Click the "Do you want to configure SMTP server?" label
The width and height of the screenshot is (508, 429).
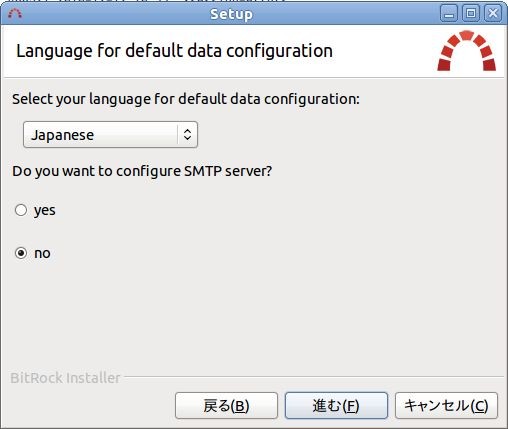142,171
